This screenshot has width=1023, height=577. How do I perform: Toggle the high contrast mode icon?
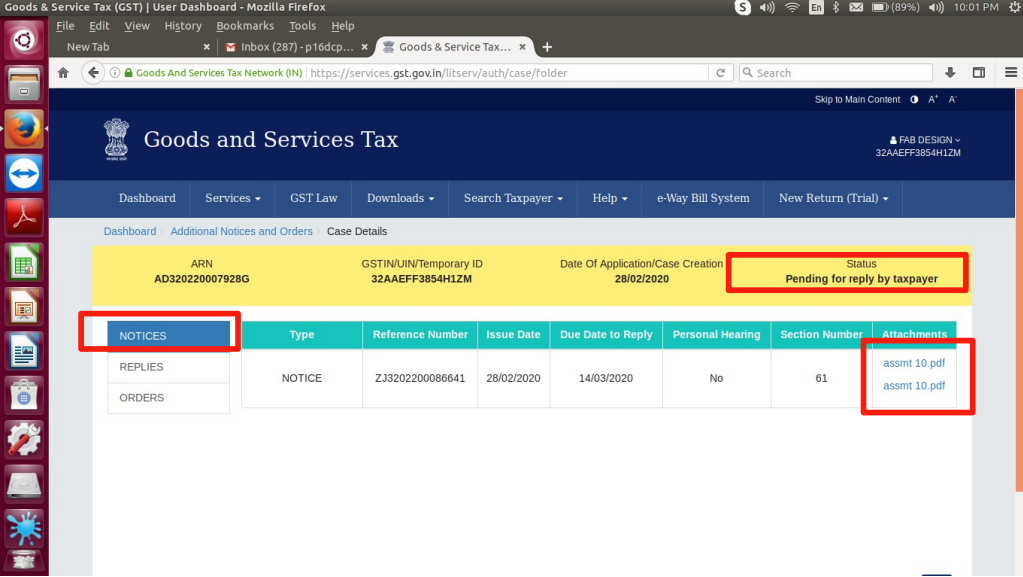[x=914, y=99]
